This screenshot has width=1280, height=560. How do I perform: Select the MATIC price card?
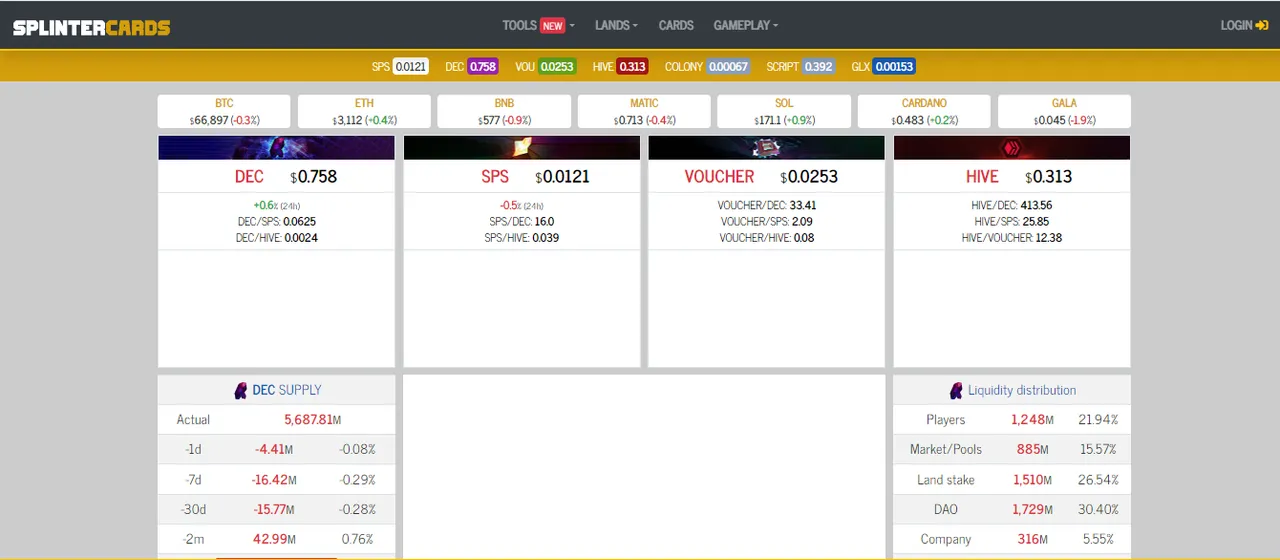tap(644, 111)
